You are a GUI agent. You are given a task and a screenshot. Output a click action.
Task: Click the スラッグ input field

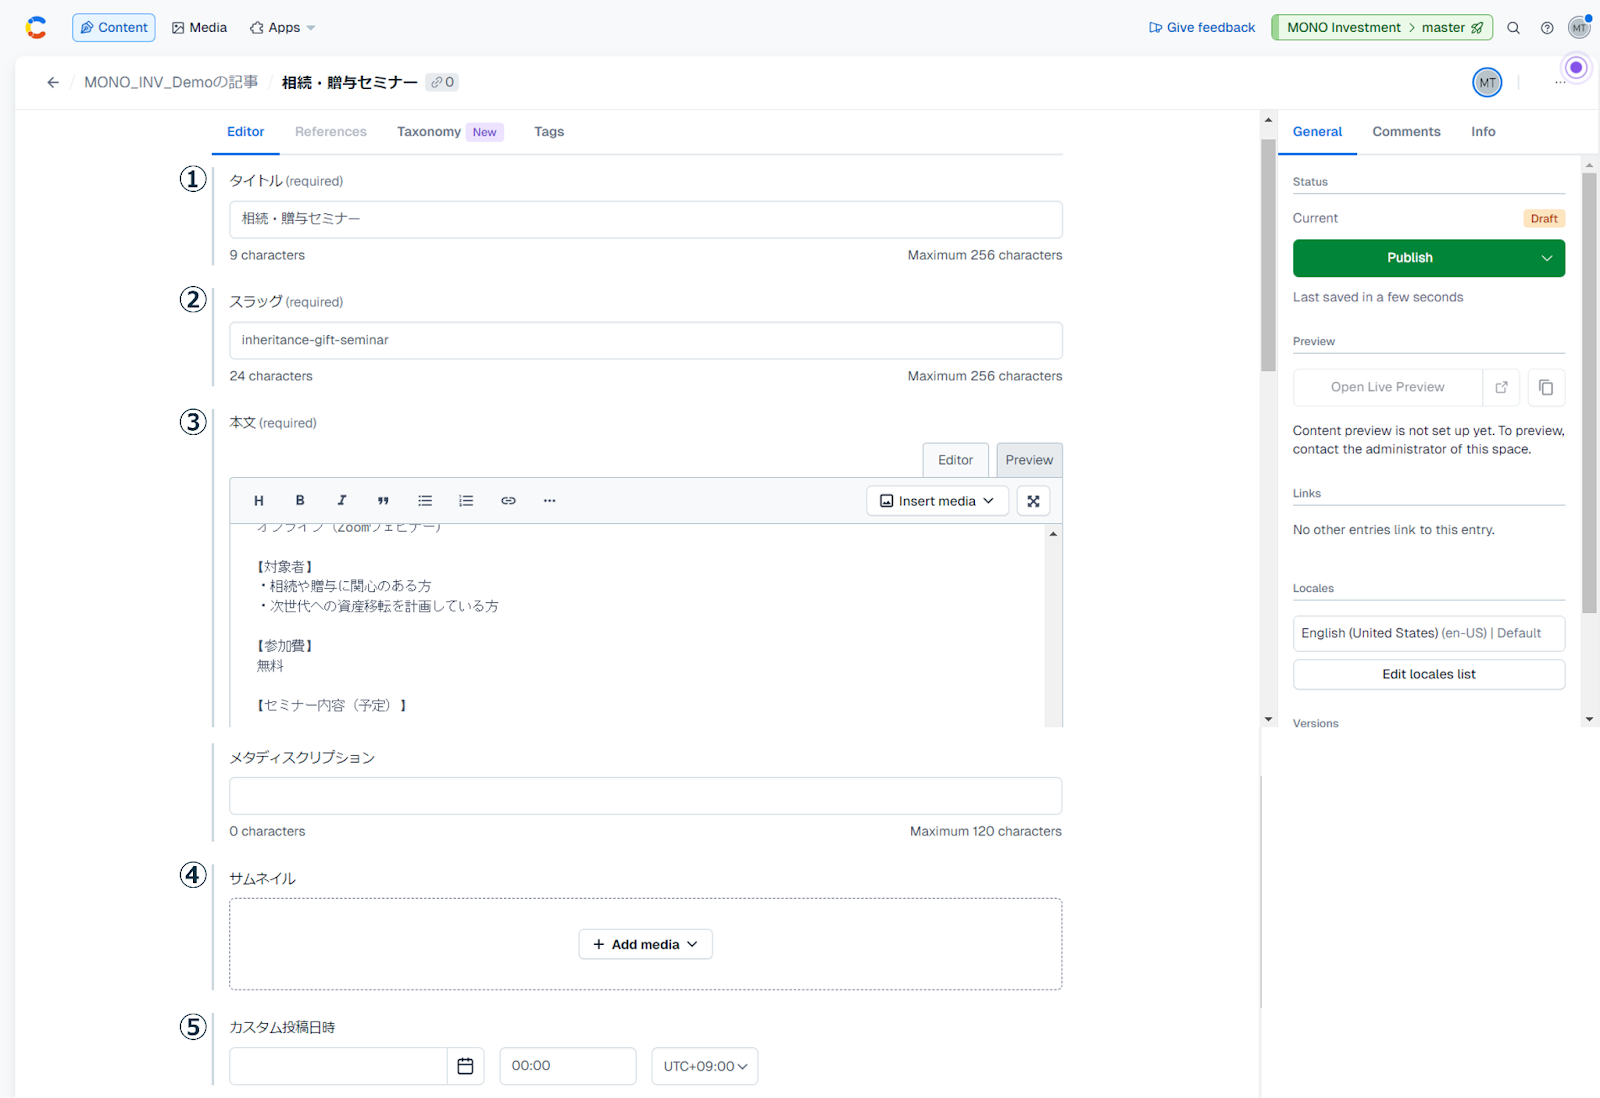(645, 340)
